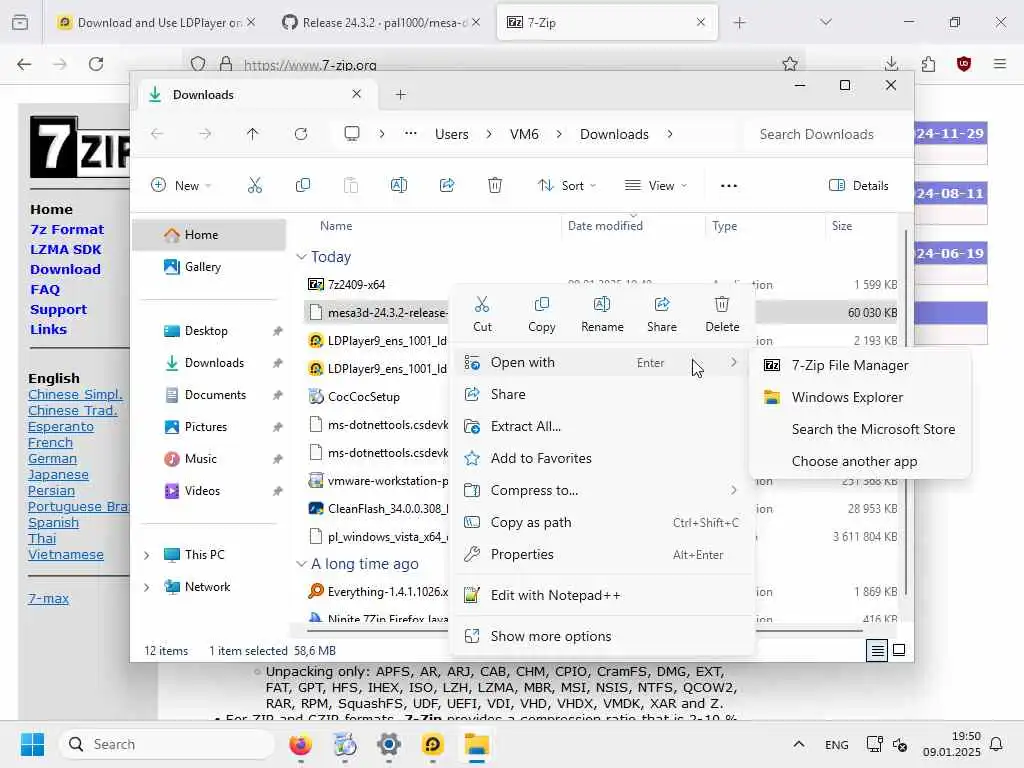Select Search the Microsoft Store
This screenshot has width=1024, height=768.
click(859, 429)
